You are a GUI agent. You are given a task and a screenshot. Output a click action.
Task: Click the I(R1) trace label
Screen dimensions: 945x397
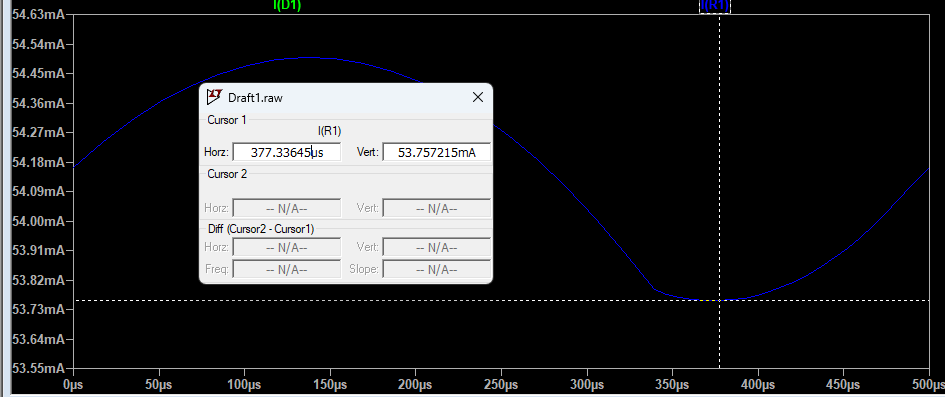click(714, 5)
